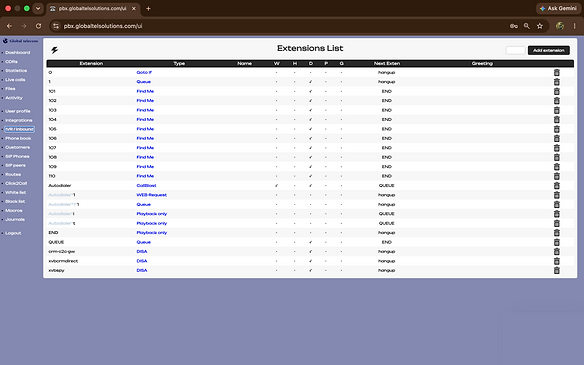Open the CallBlast type link
The height and width of the screenshot is (365, 584).
[146, 185]
